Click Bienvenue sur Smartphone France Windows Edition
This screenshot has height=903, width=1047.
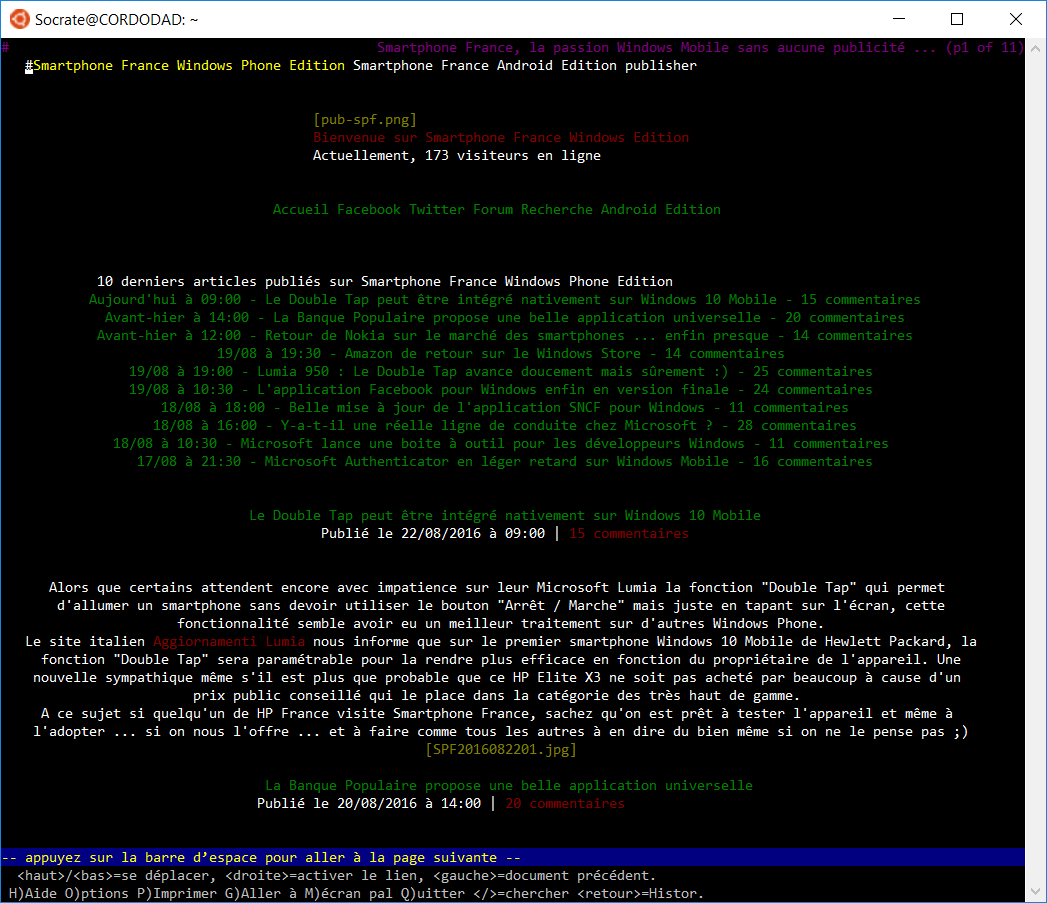point(501,138)
